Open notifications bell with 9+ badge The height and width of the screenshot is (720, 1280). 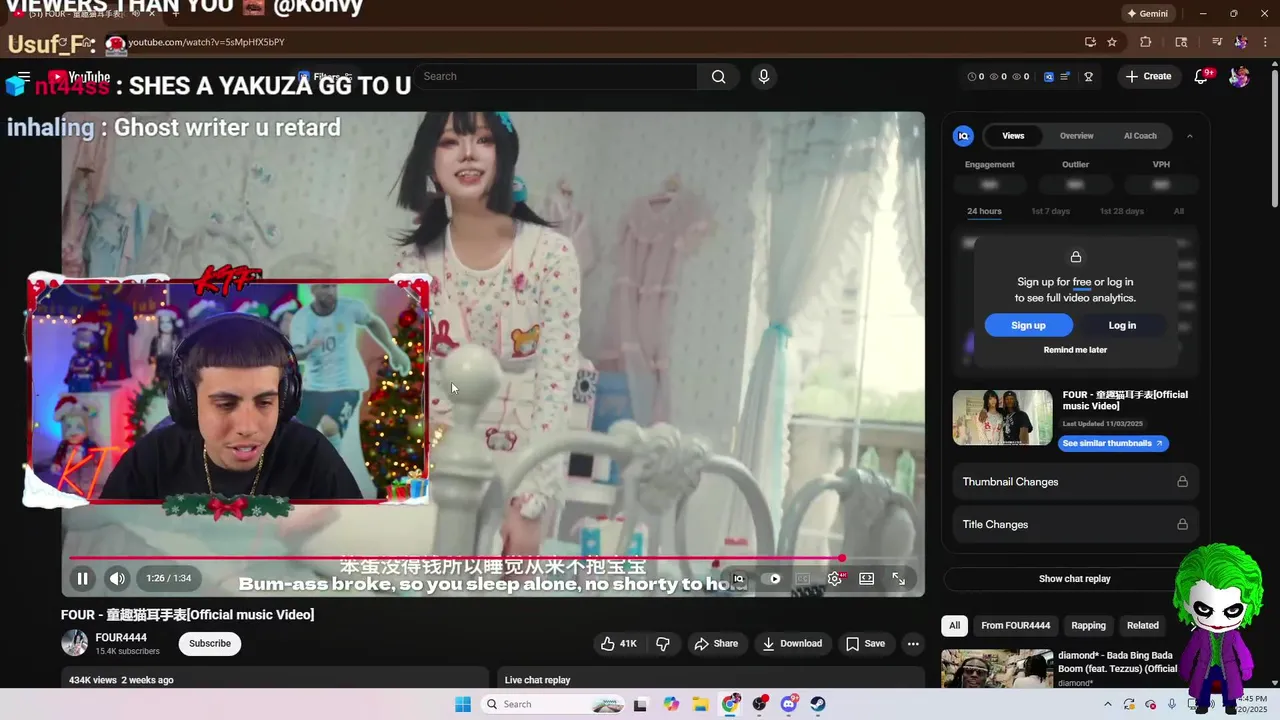(1202, 77)
